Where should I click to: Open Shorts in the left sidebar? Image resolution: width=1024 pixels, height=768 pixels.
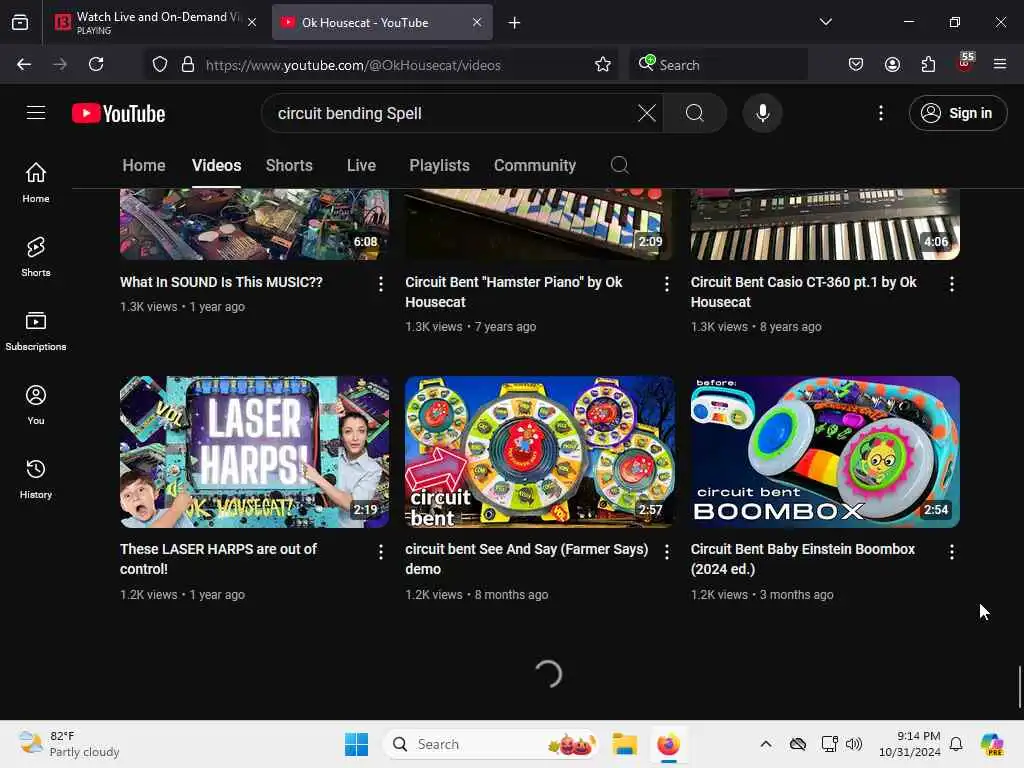pyautogui.click(x=36, y=256)
